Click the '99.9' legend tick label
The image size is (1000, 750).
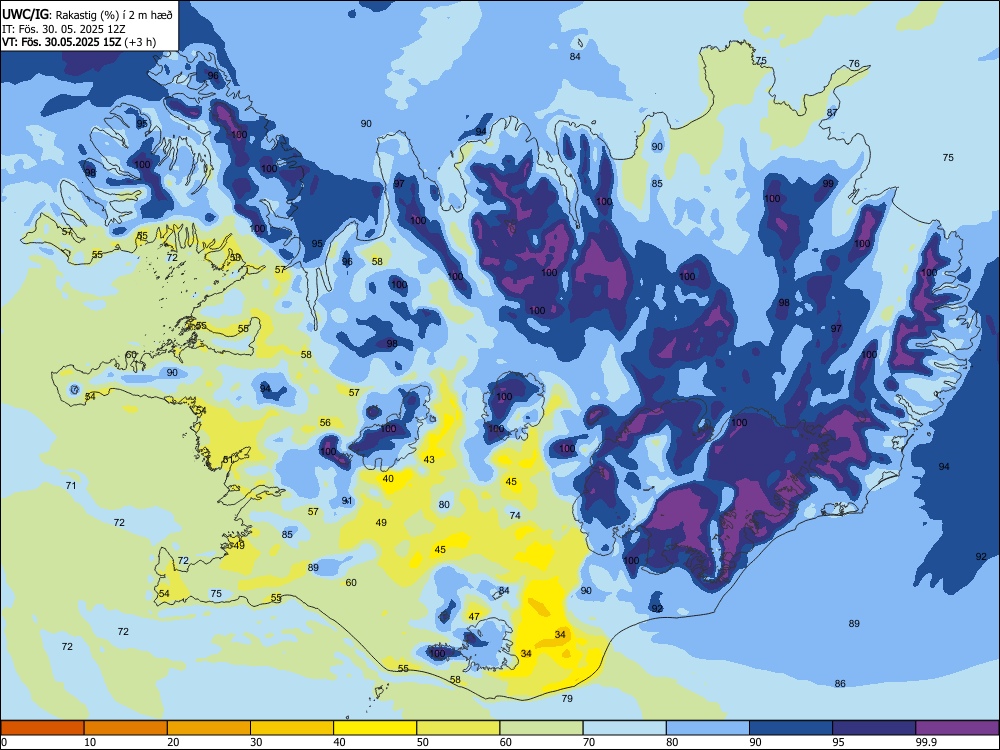click(925, 742)
